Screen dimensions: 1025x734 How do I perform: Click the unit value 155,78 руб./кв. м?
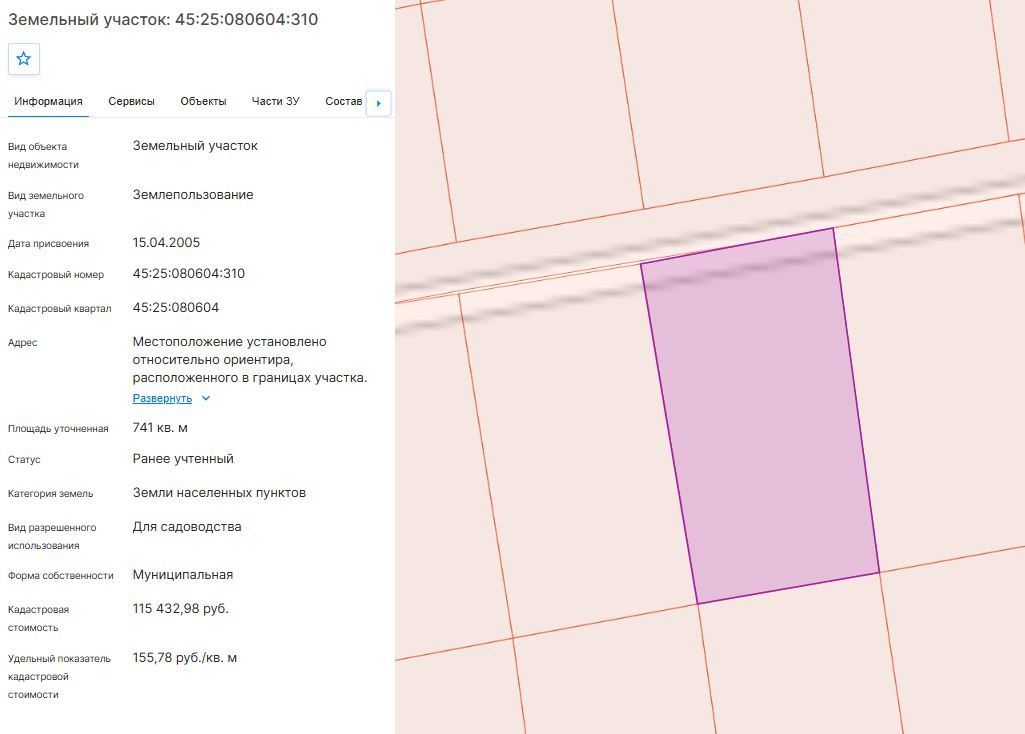tap(185, 658)
